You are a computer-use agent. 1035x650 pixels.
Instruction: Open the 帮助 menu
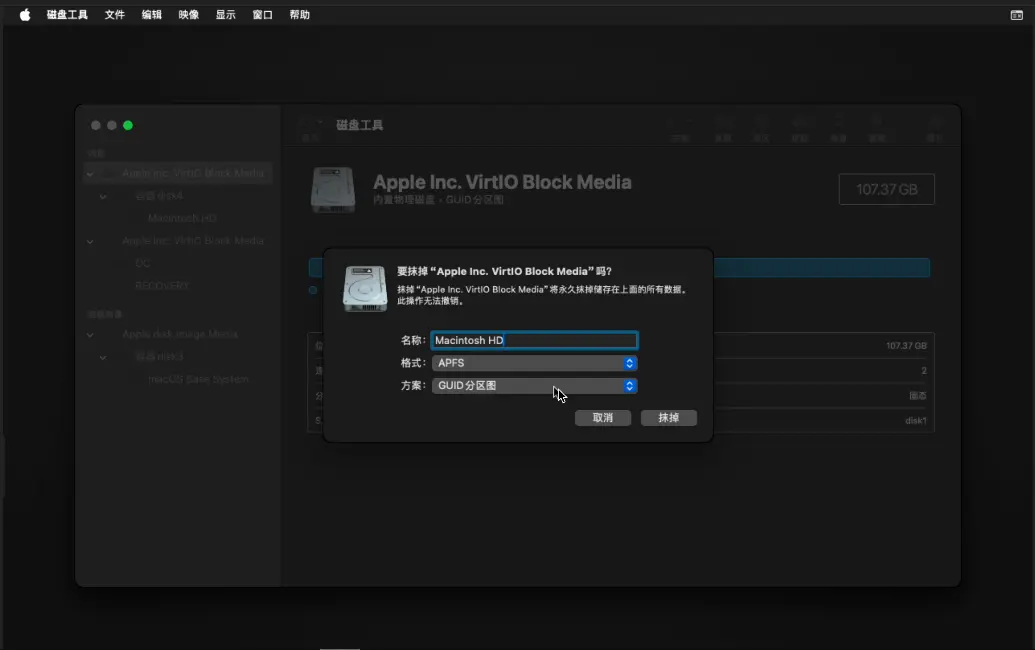(x=300, y=15)
